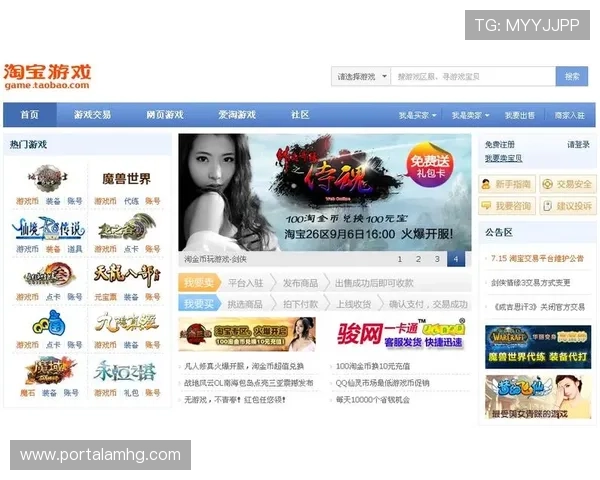Viewport: 600px width, 480px height.
Task: Switch to the 网页游戏 tab
Action: 165,115
